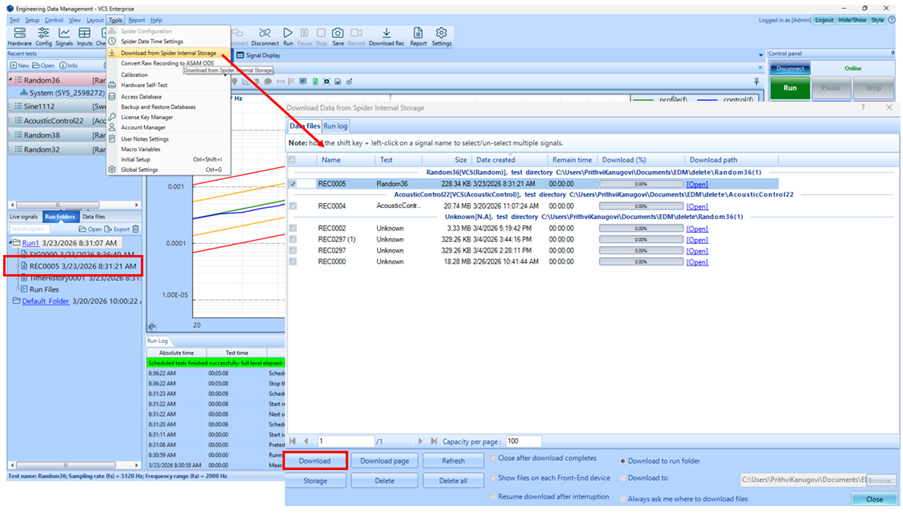This screenshot has width=903, height=515.
Task: Click the Disconnect icon in the toolbar
Action: pos(265,35)
